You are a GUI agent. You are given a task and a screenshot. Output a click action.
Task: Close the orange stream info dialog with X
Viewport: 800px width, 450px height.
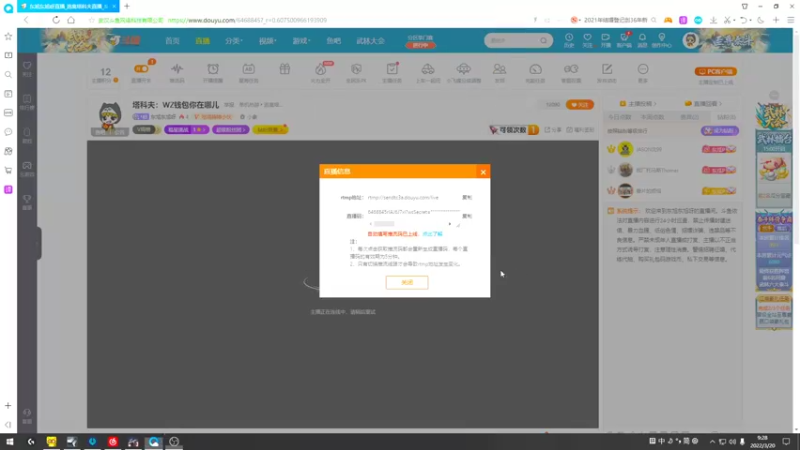coord(483,172)
